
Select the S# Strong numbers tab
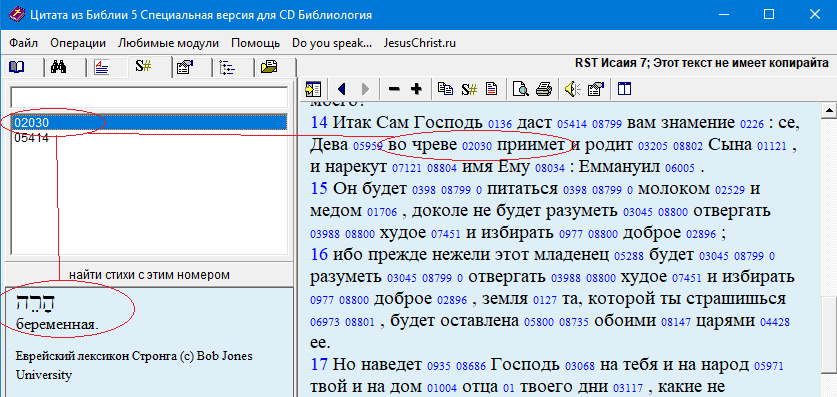143,67
